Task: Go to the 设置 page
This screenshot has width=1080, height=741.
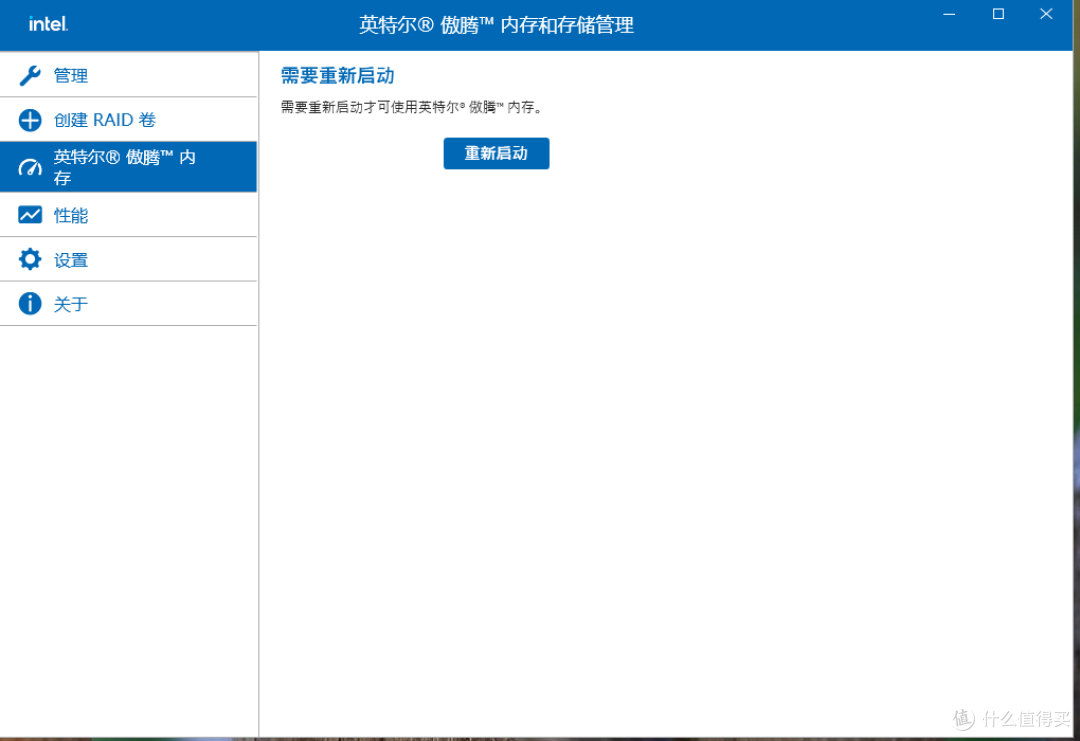Action: tap(129, 260)
